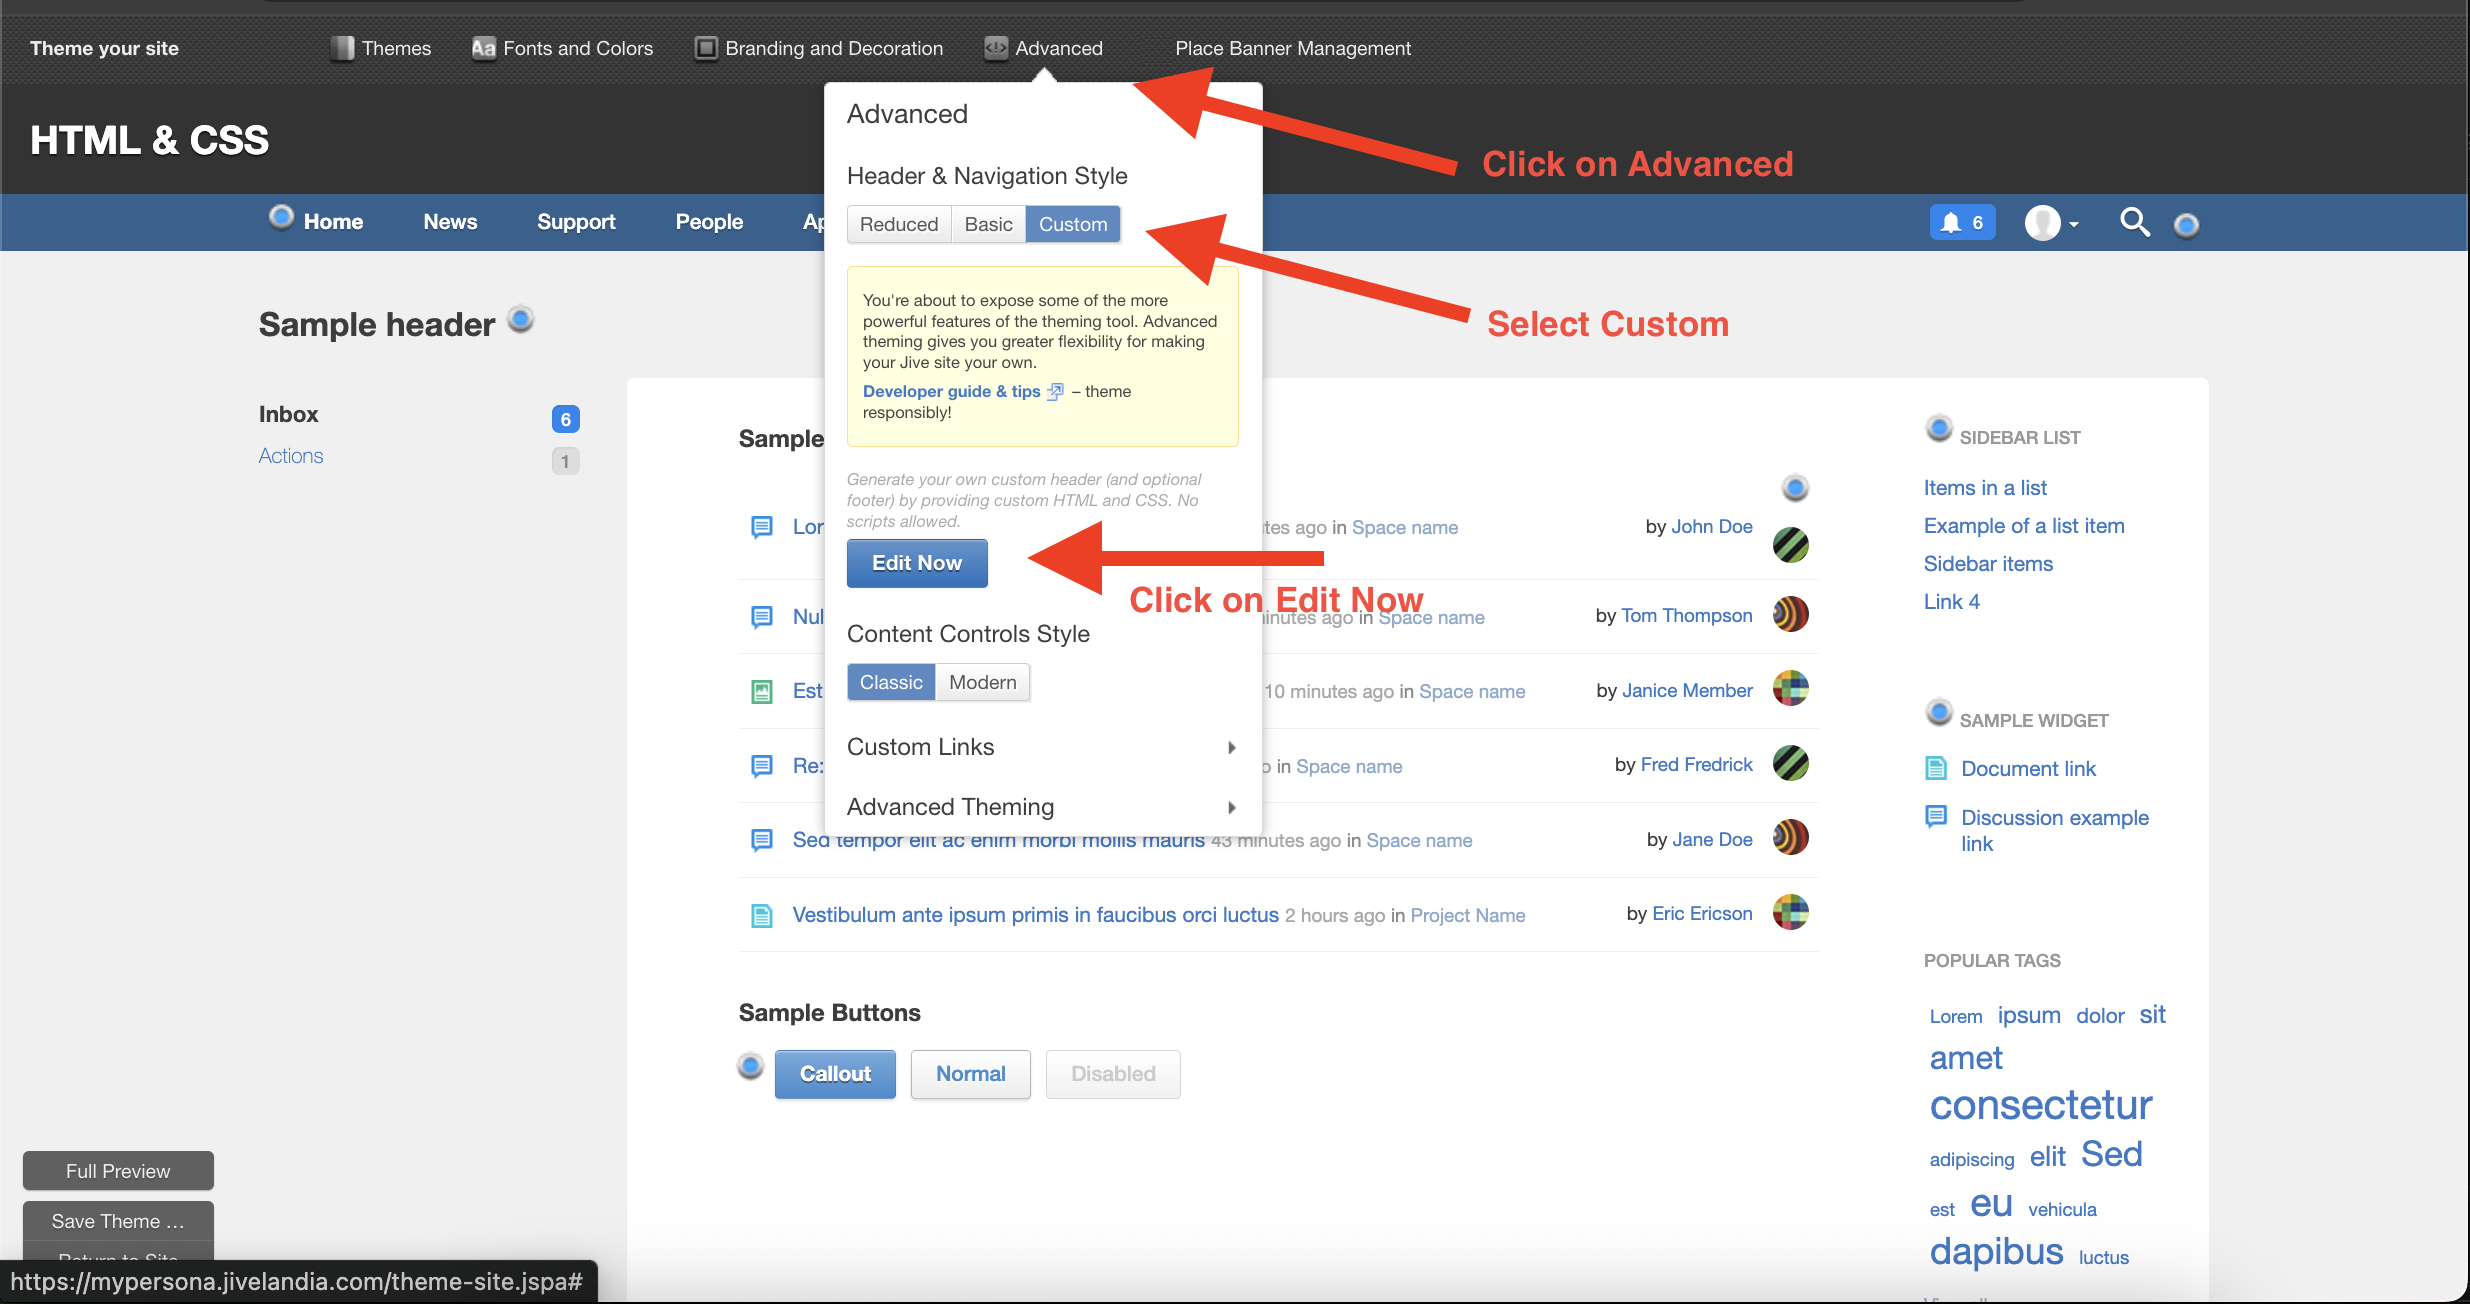Image resolution: width=2470 pixels, height=1304 pixels.
Task: Click the blue dot next to Sidebar List
Action: [1938, 428]
